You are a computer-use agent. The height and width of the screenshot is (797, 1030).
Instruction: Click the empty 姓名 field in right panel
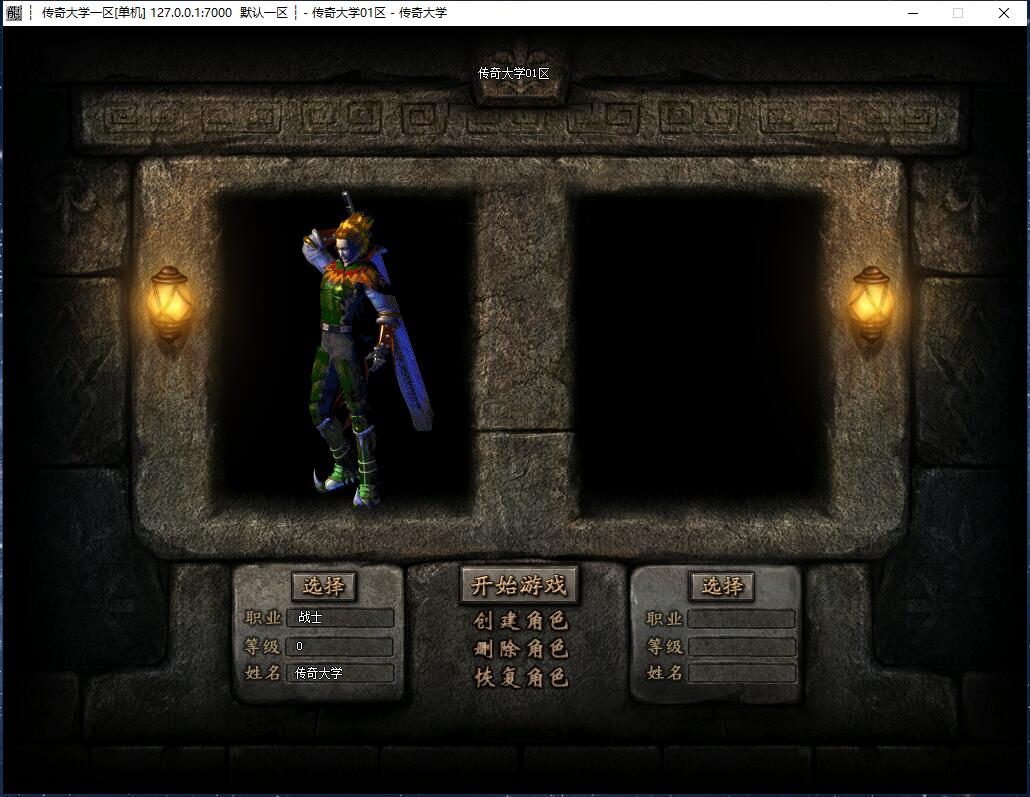pyautogui.click(x=742, y=673)
